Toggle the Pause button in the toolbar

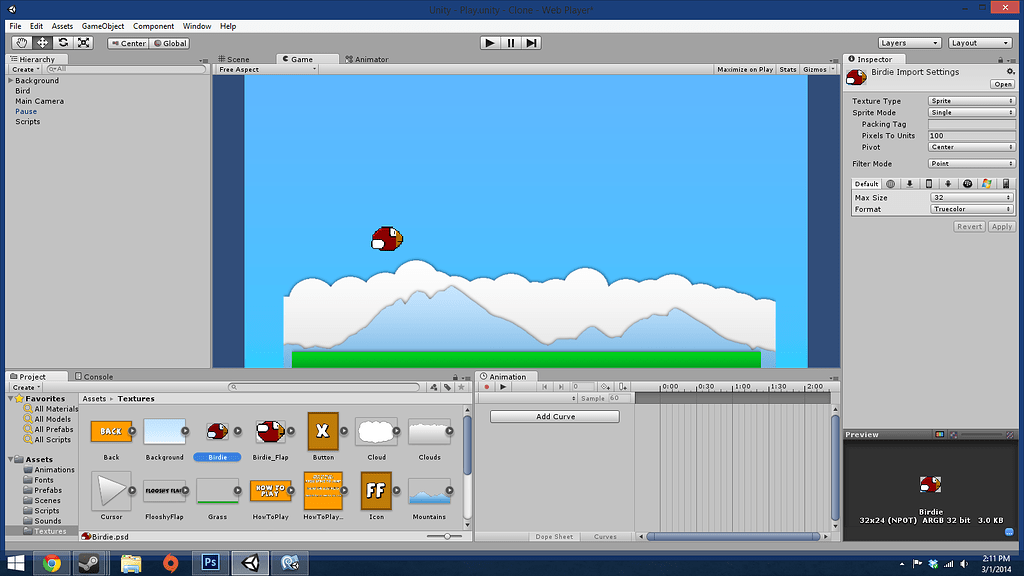click(x=510, y=42)
